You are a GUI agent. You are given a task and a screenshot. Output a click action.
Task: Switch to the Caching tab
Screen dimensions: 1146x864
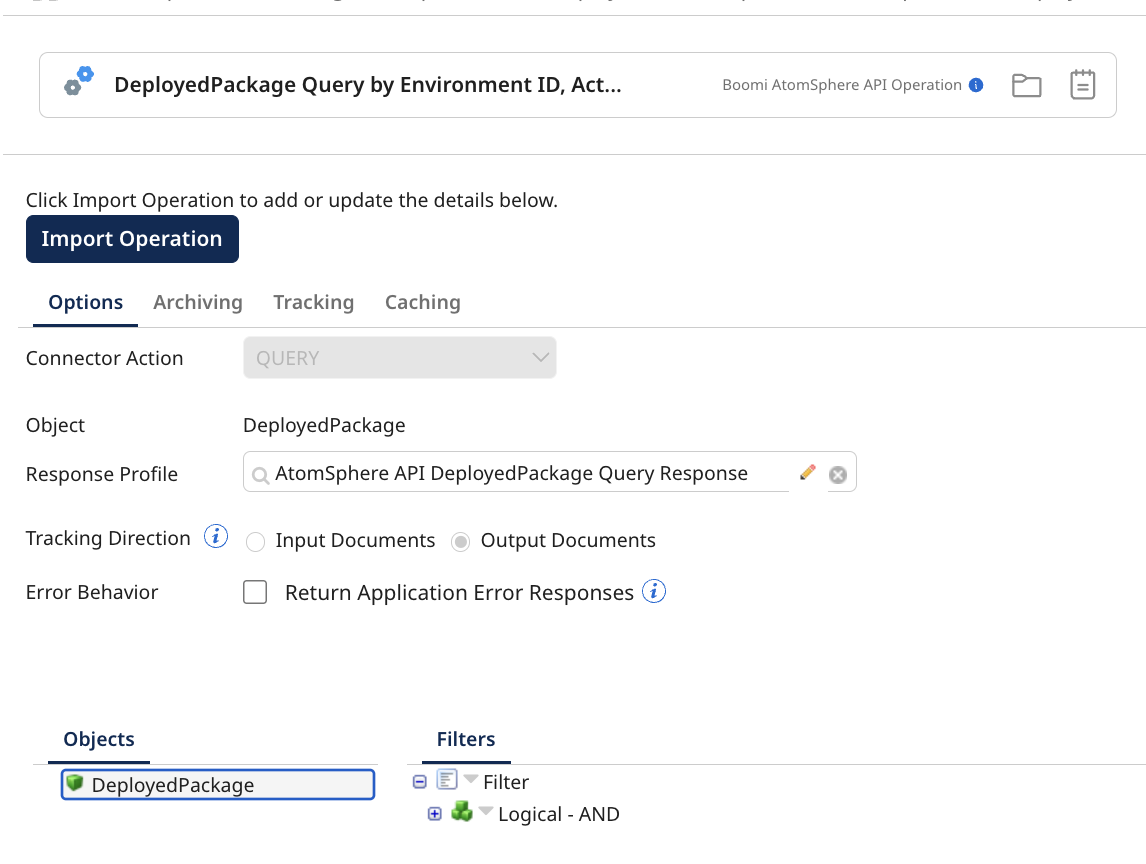[422, 302]
